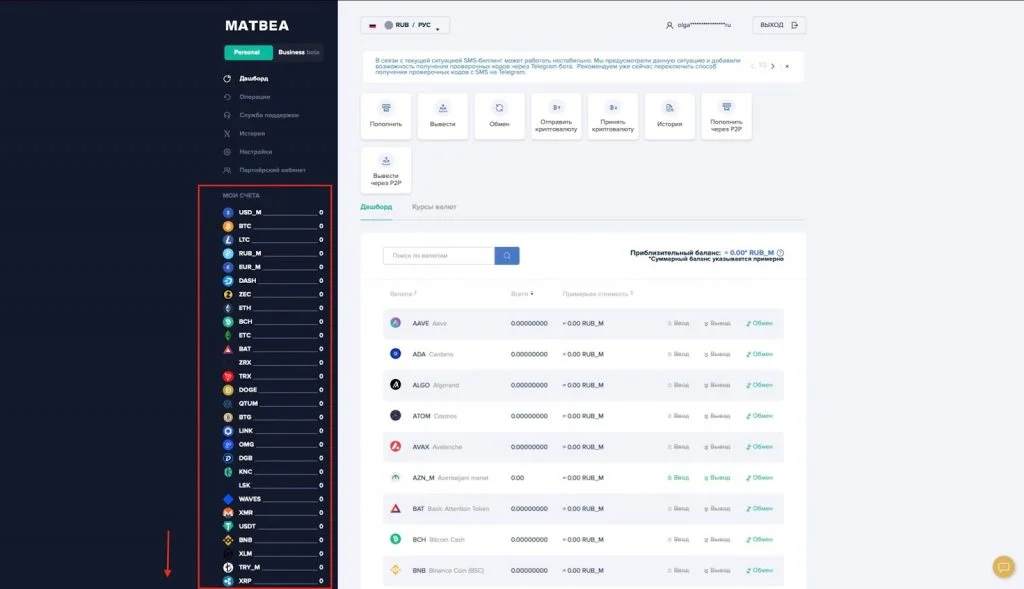Viewport: 1024px width, 589px height.
Task: Open the live chat bubble icon
Action: (1004, 567)
